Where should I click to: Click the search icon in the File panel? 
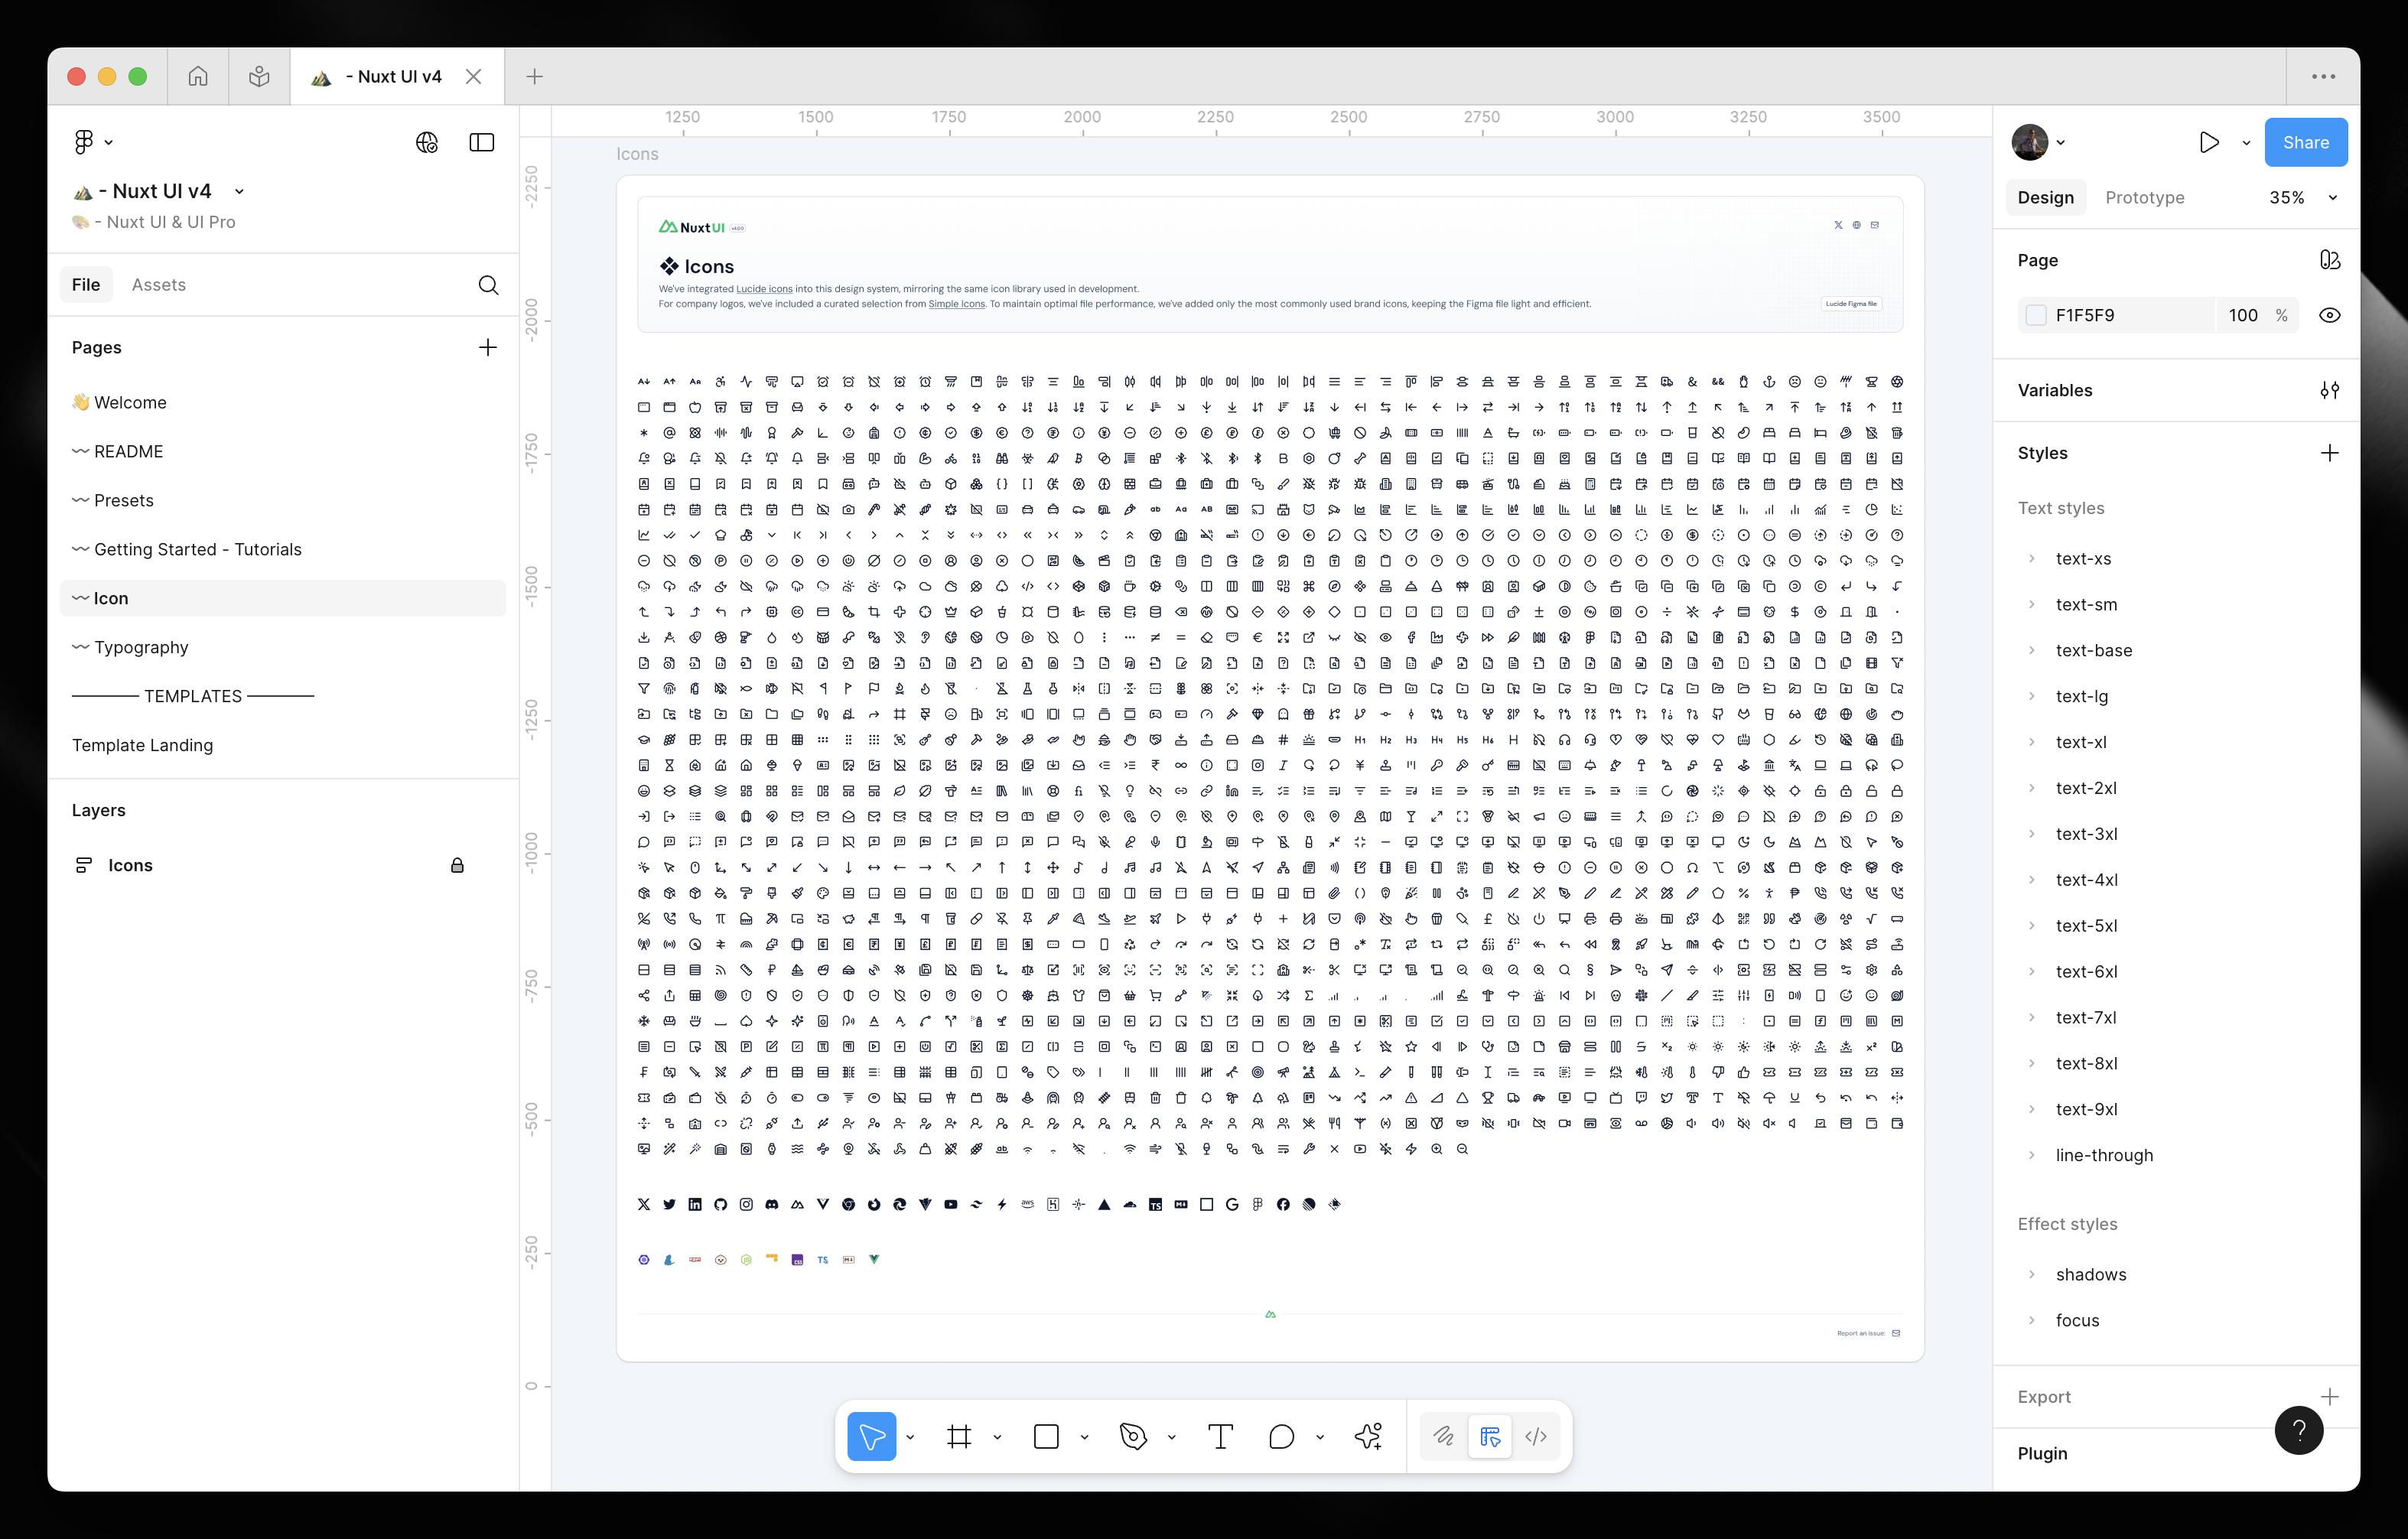(x=488, y=285)
